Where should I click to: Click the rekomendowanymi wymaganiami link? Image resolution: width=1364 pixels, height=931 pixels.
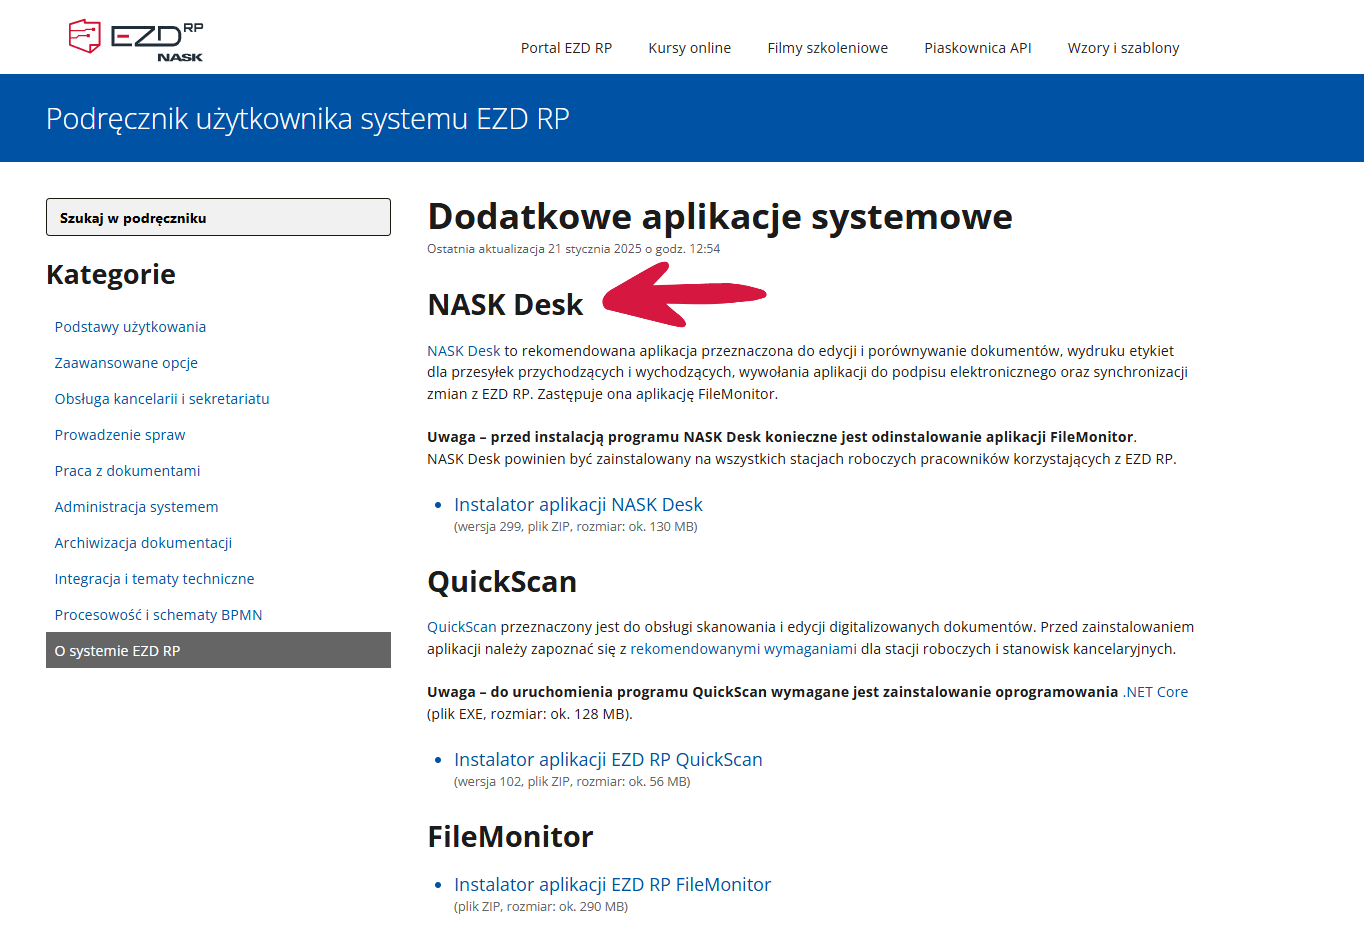(x=743, y=649)
